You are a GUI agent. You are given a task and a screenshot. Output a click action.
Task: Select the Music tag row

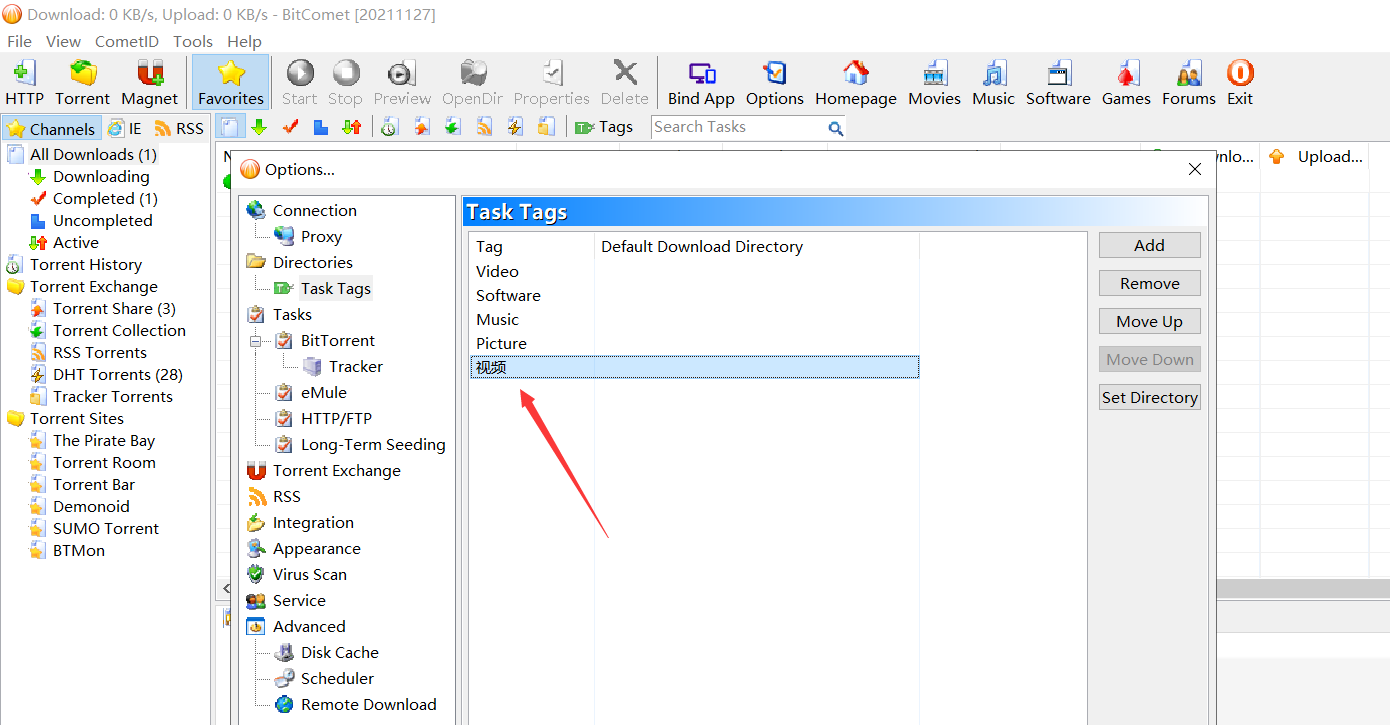coord(695,319)
